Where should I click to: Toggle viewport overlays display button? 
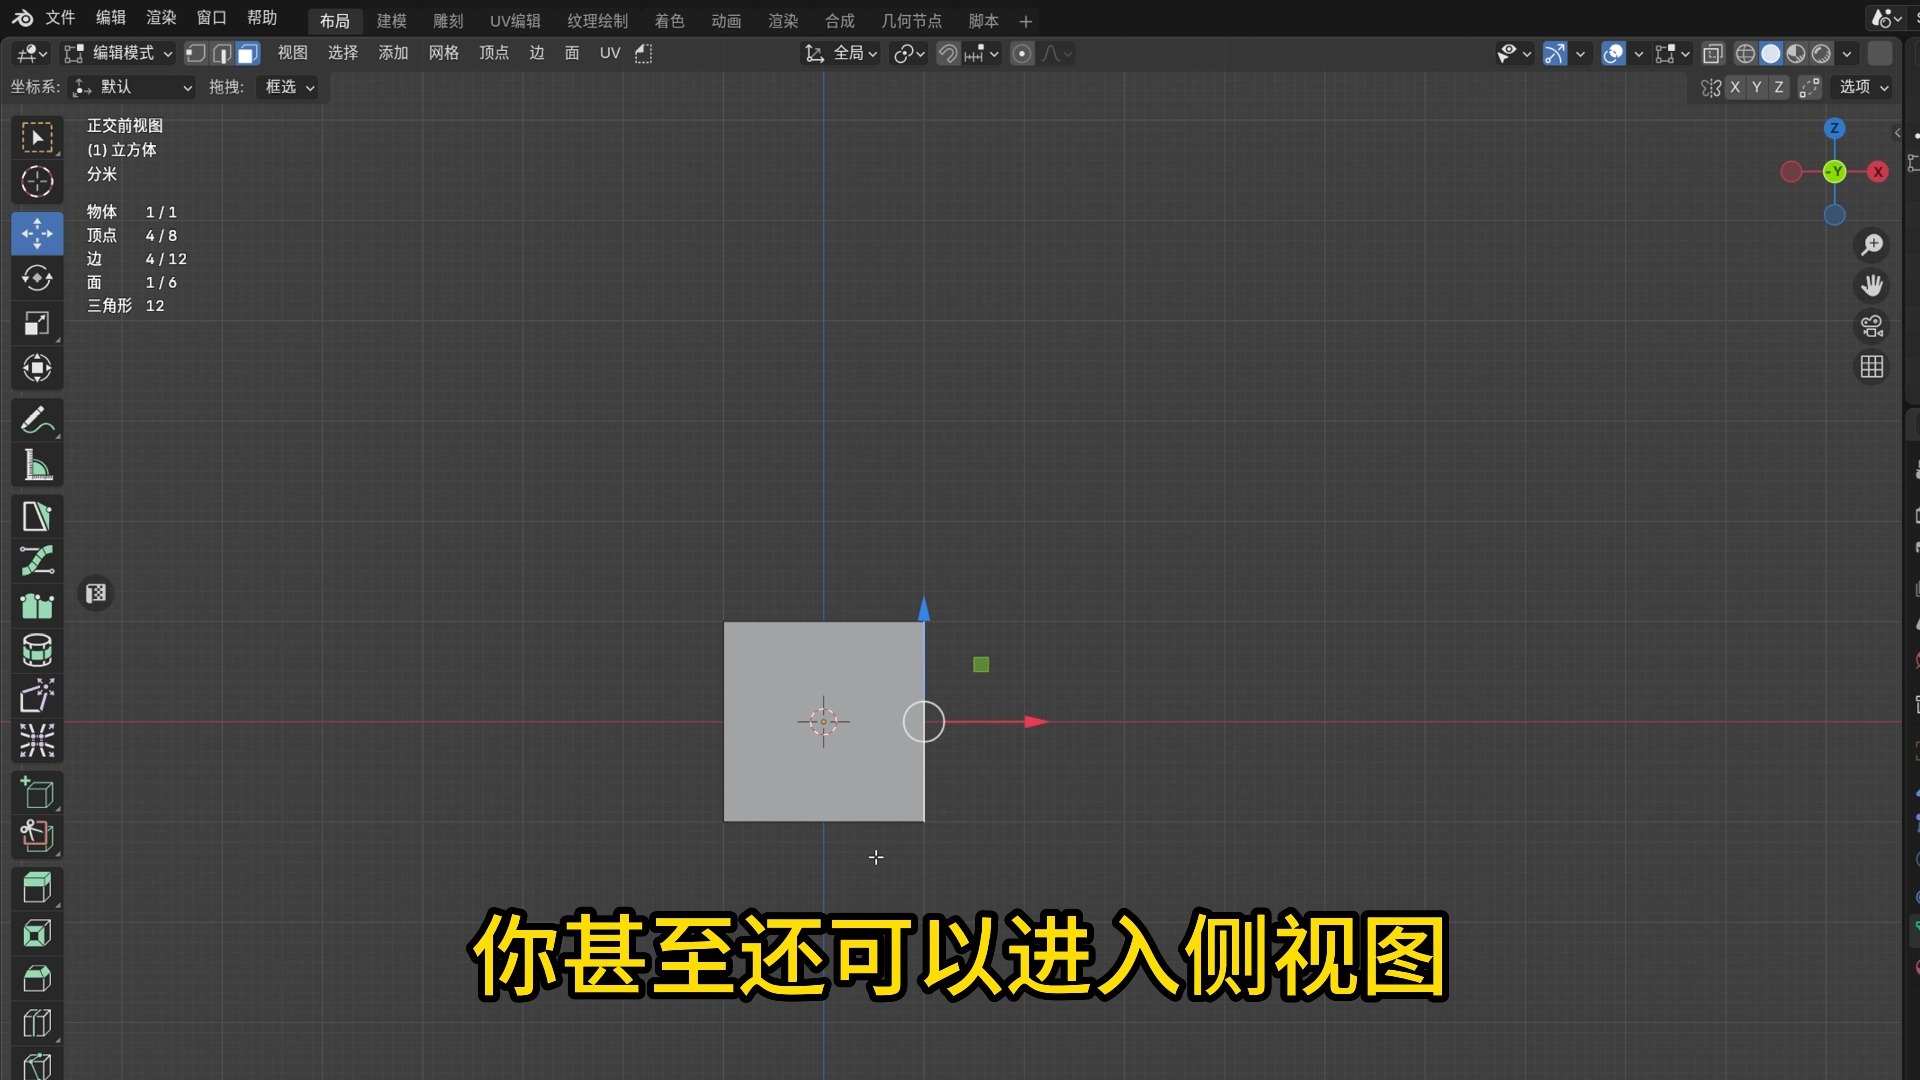click(1613, 53)
